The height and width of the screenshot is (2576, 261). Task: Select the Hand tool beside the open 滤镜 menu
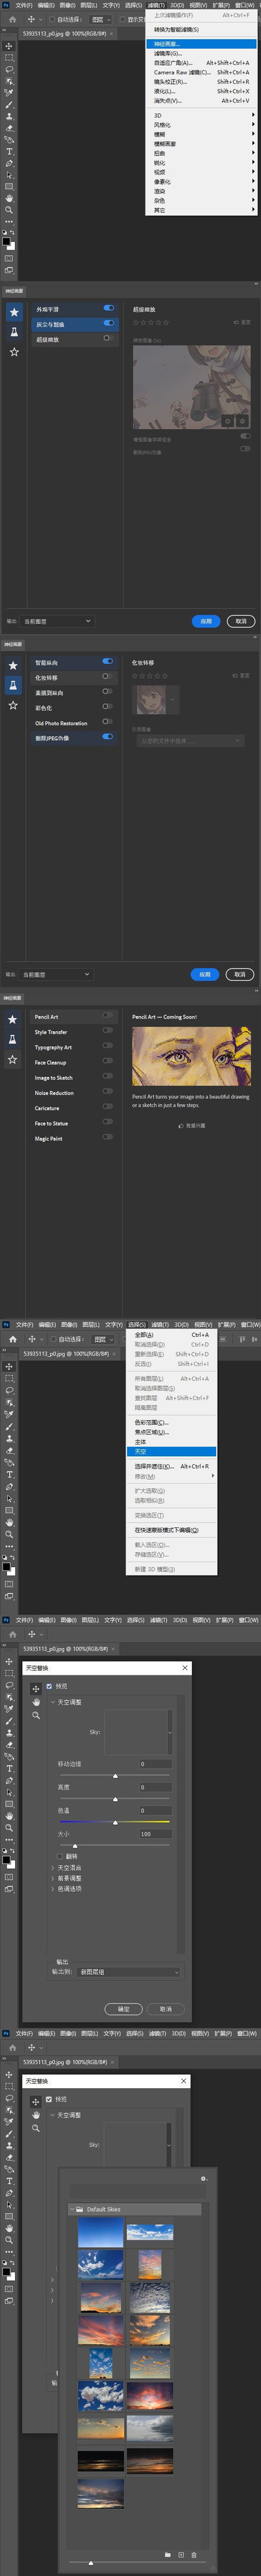tap(9, 198)
